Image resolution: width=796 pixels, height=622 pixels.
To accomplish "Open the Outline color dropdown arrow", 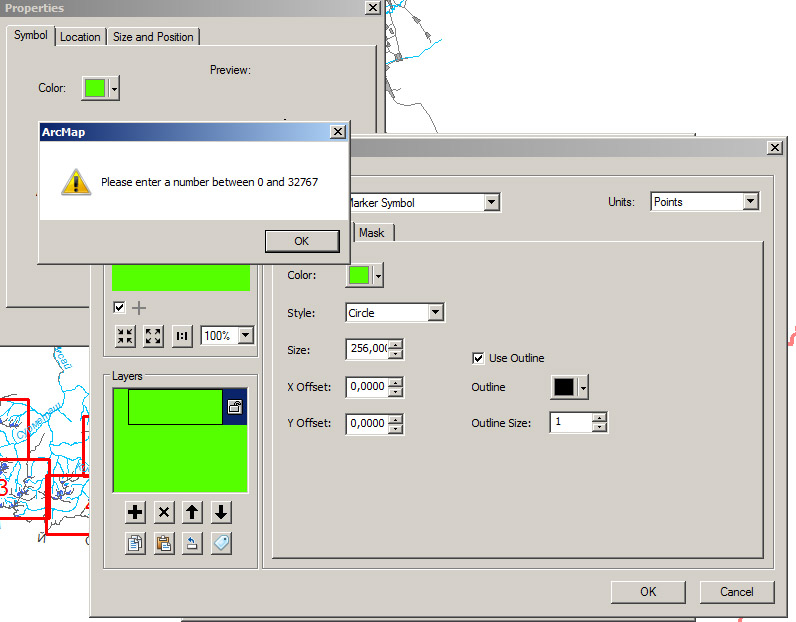I will tap(583, 388).
